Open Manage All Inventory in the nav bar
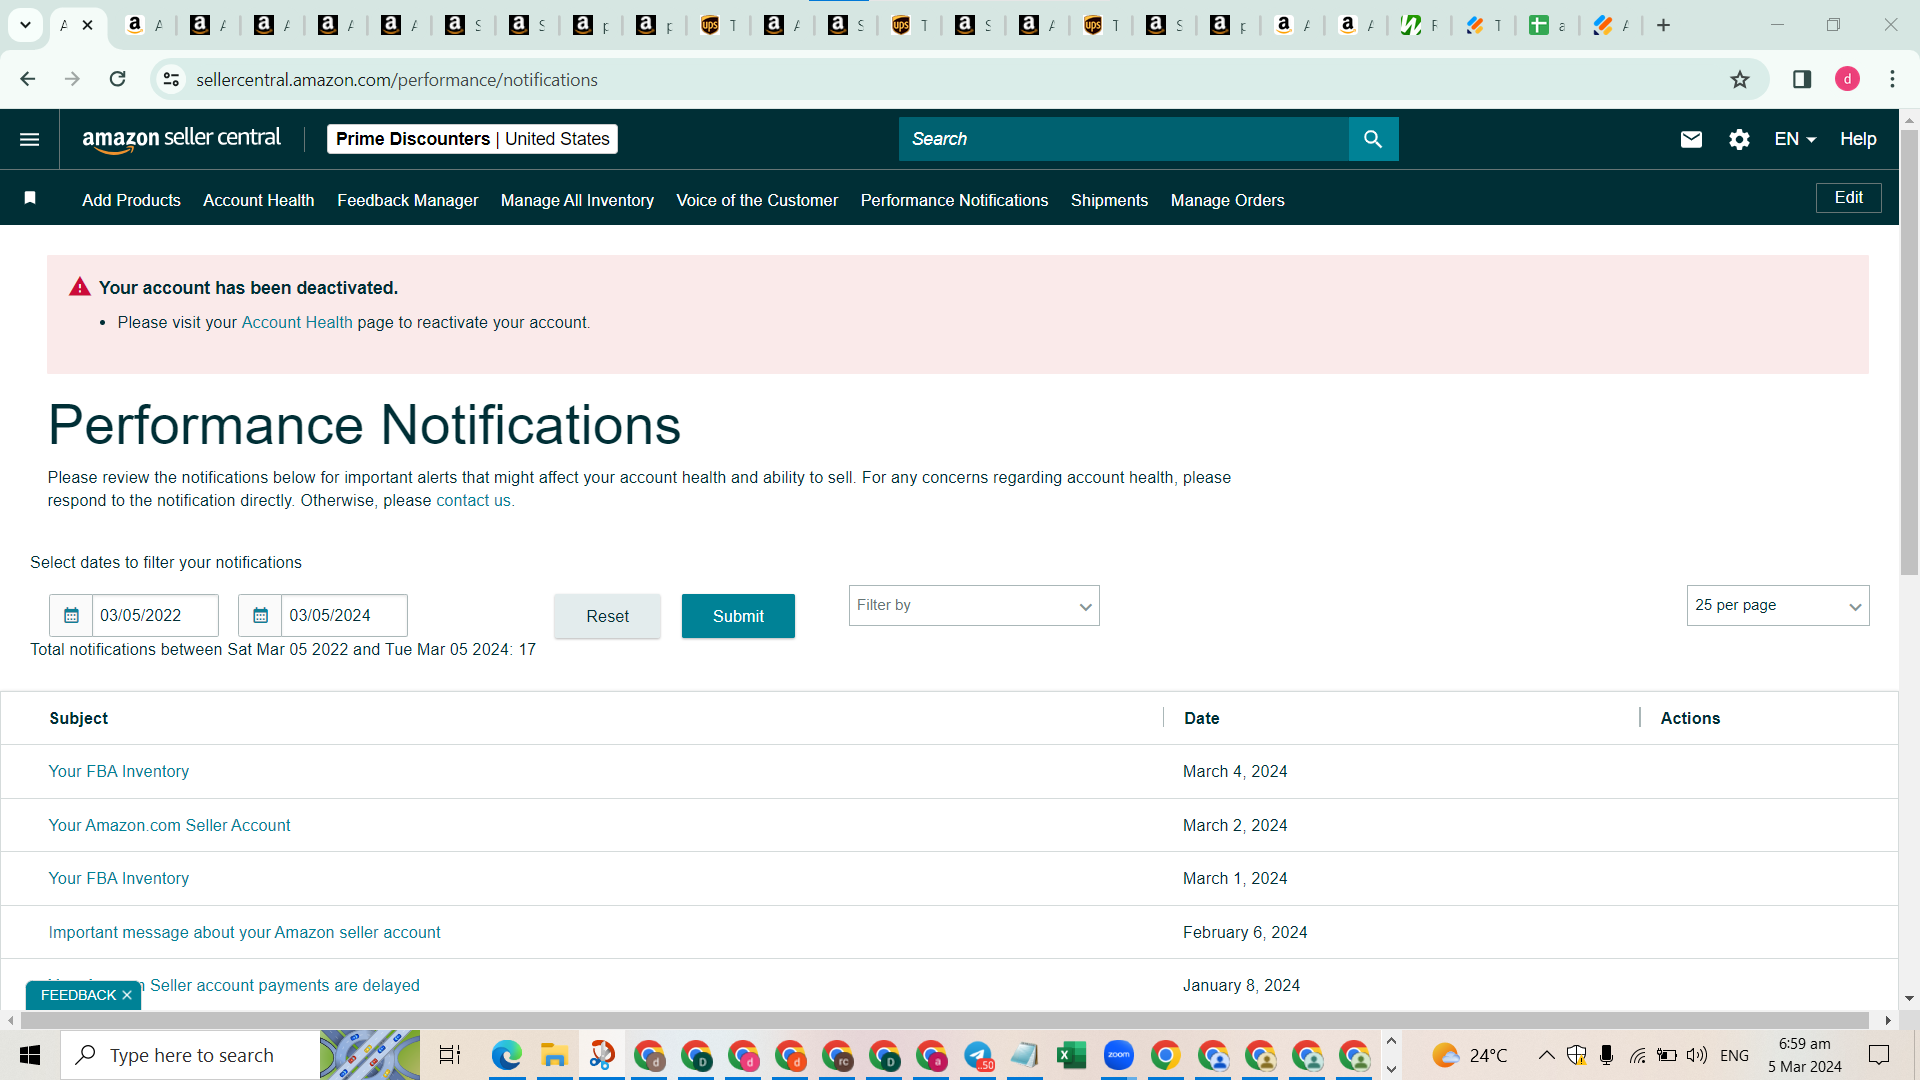The image size is (1920, 1080). click(577, 200)
